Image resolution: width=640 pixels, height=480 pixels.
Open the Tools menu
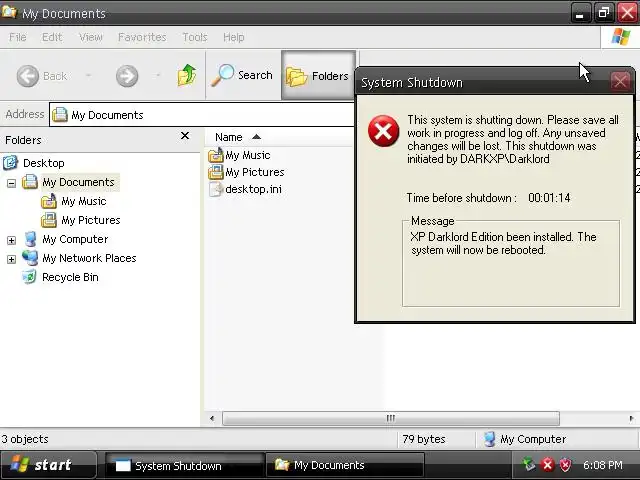click(x=195, y=37)
